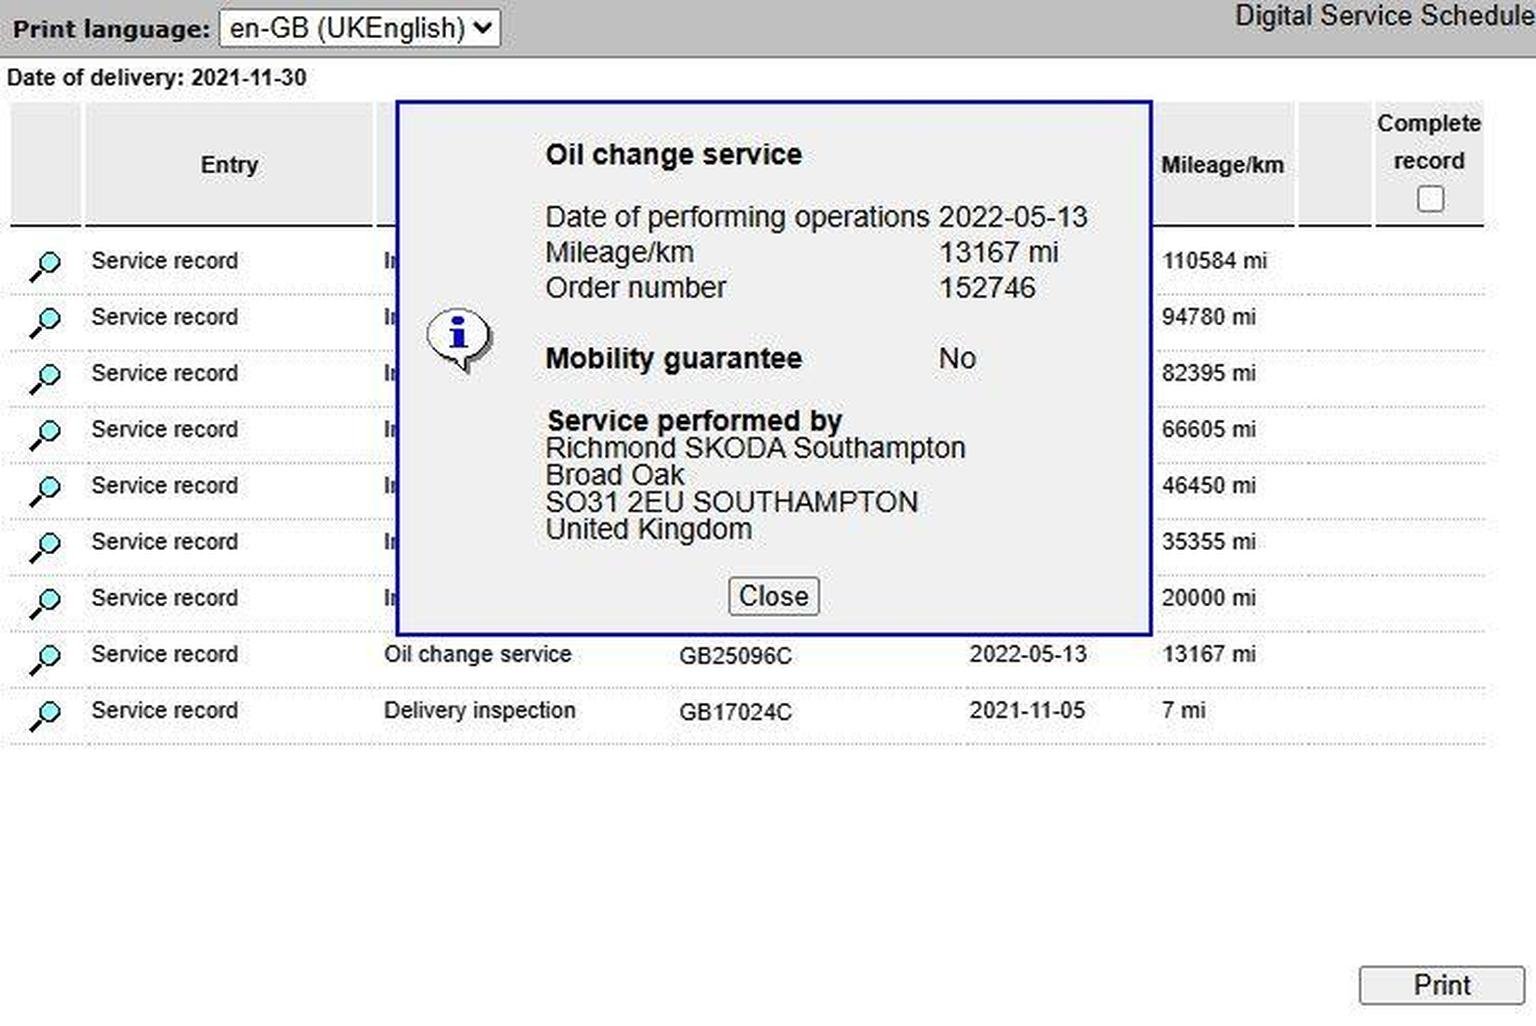Click the 7 mi mileage cell
This screenshot has height=1026, width=1536.
(1183, 710)
